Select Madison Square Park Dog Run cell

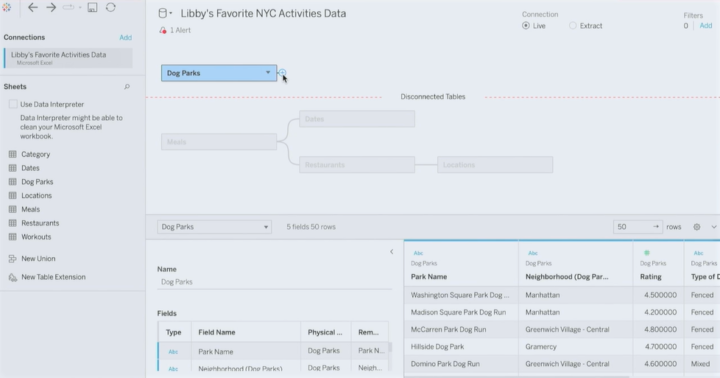[x=460, y=312]
